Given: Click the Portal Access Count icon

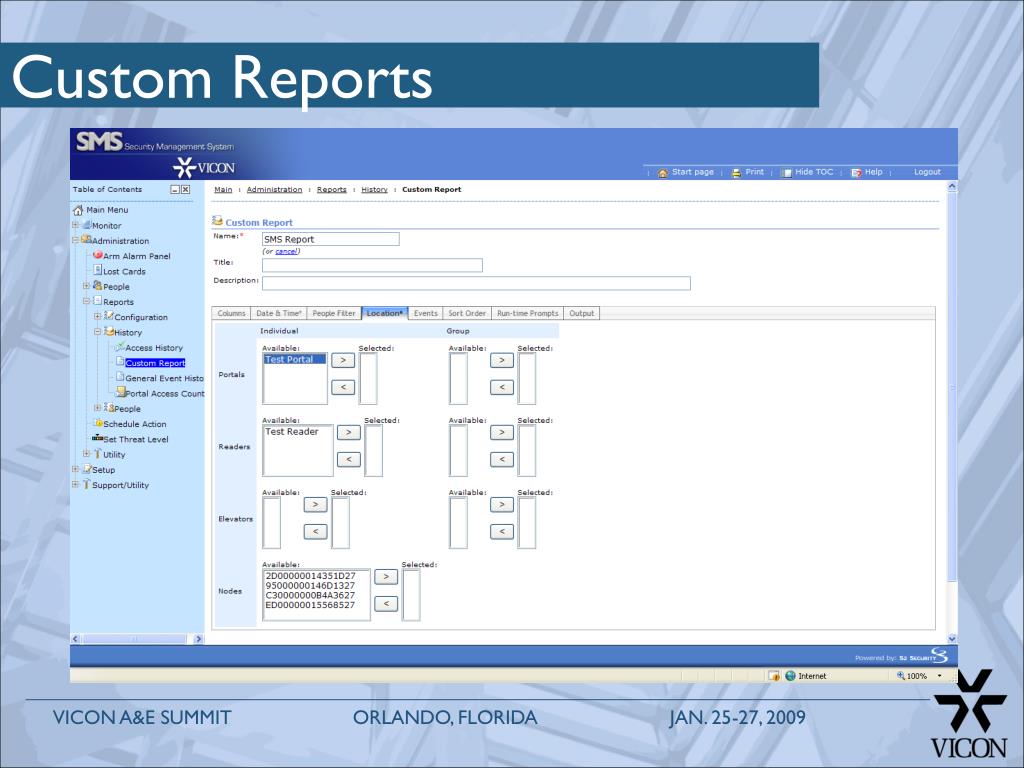Looking at the screenshot, I should coord(120,392).
